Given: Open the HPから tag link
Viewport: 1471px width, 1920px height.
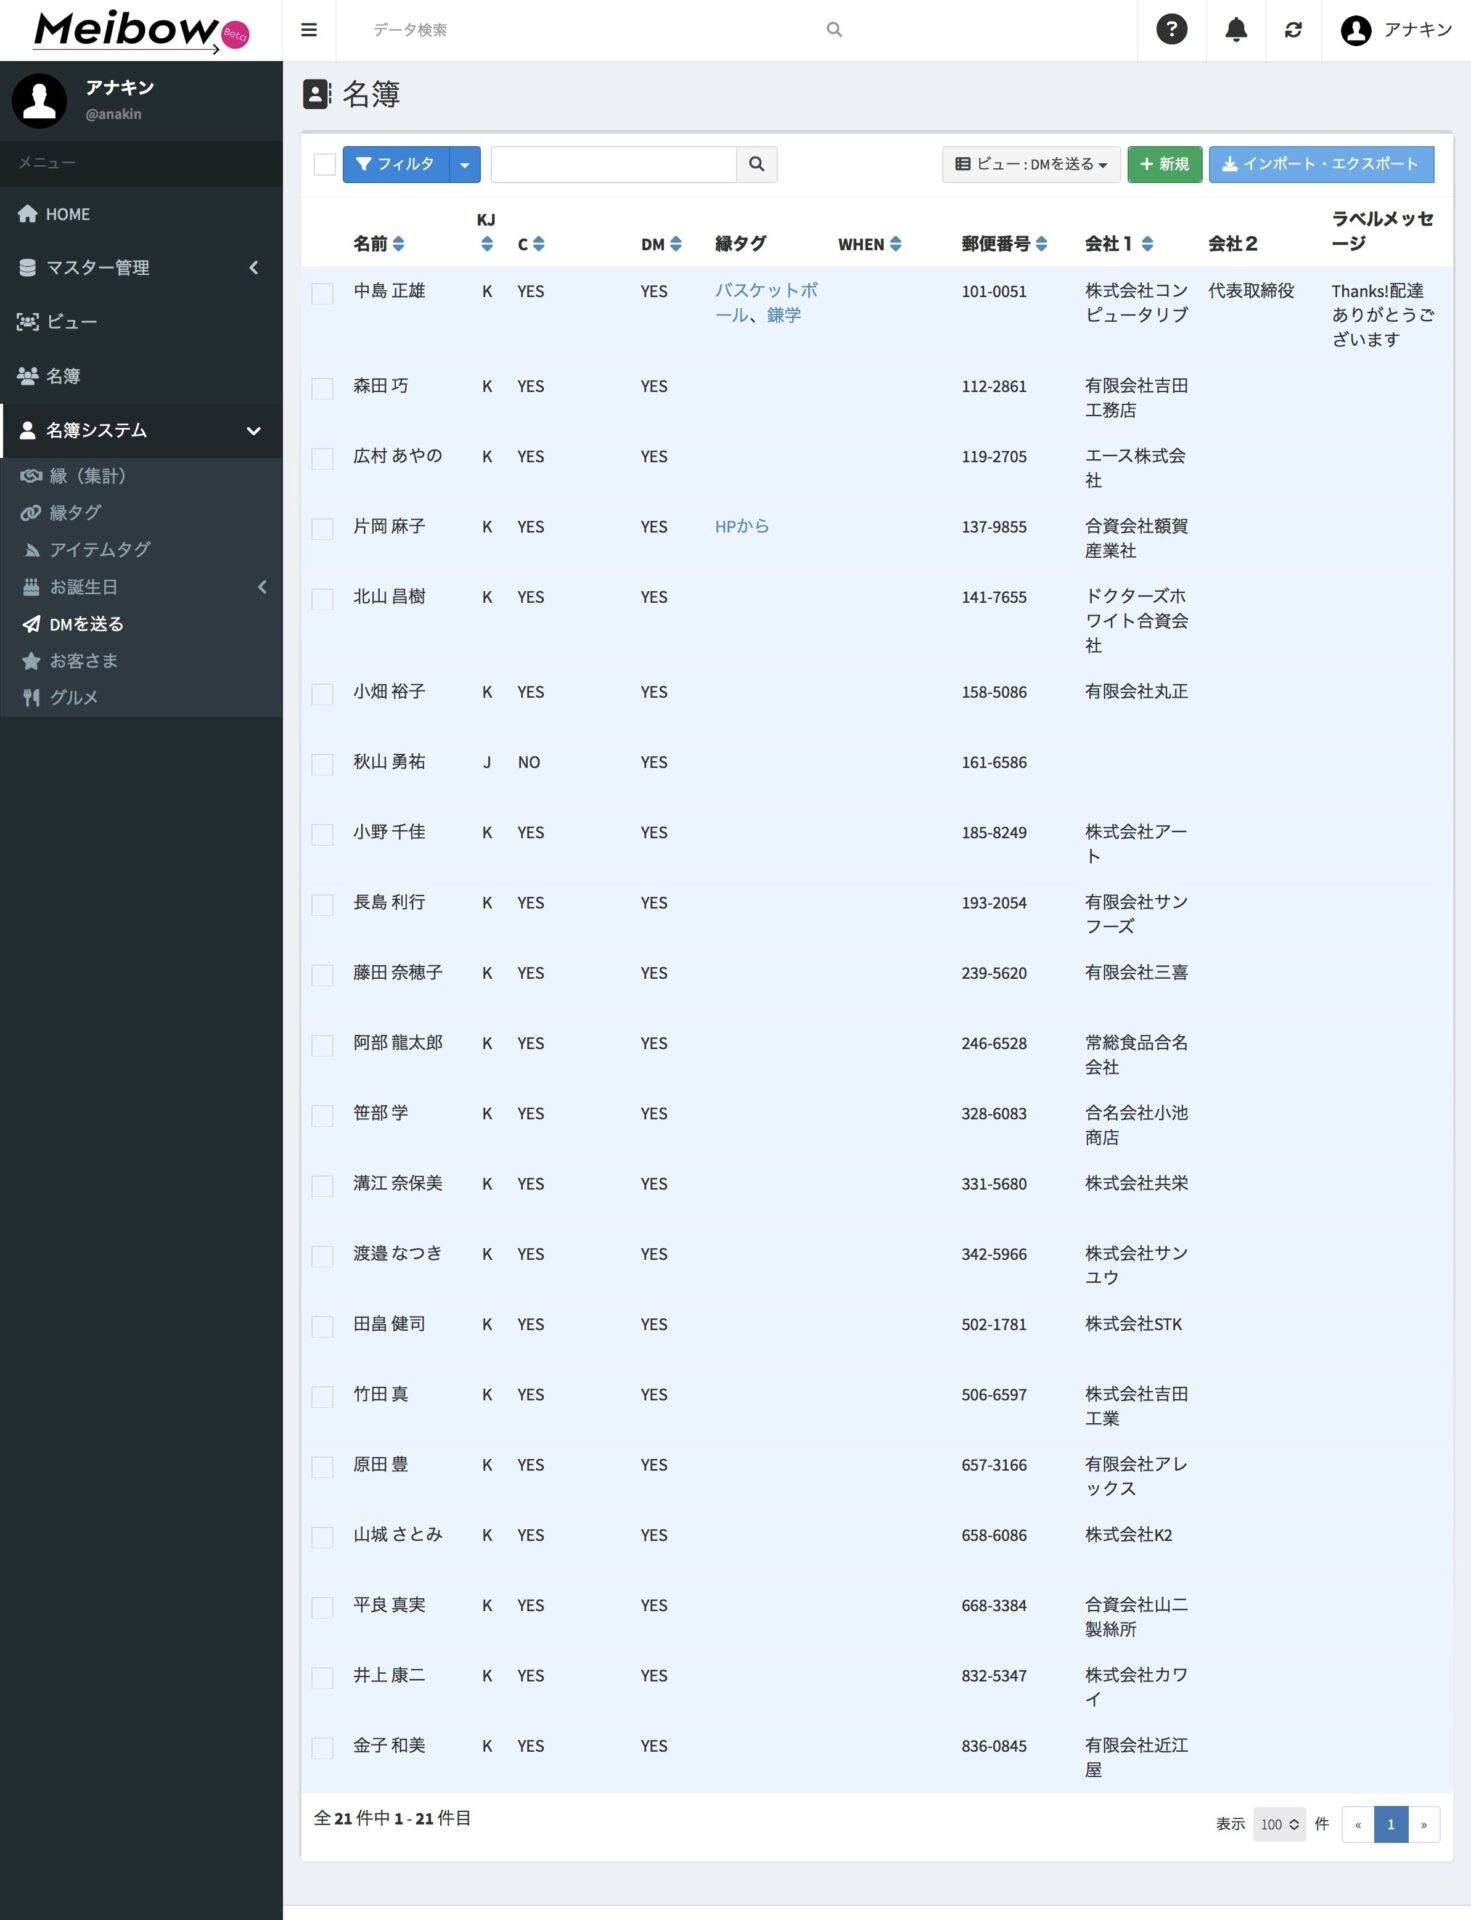Looking at the screenshot, I should click(742, 526).
